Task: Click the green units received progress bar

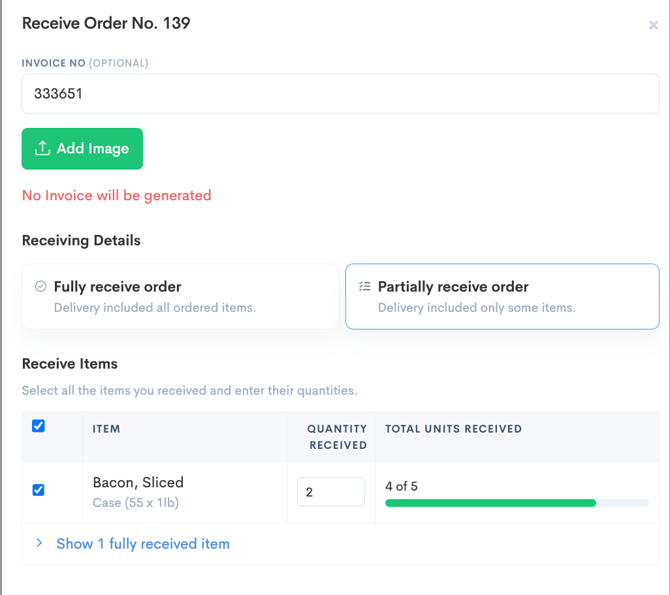Action: click(490, 503)
